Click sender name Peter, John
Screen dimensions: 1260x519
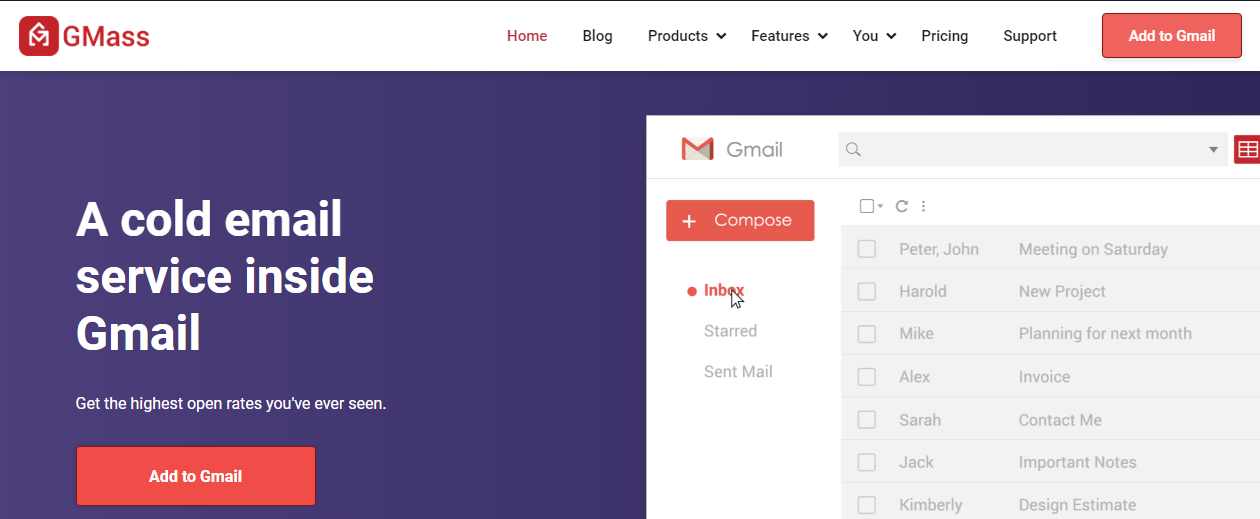point(939,249)
